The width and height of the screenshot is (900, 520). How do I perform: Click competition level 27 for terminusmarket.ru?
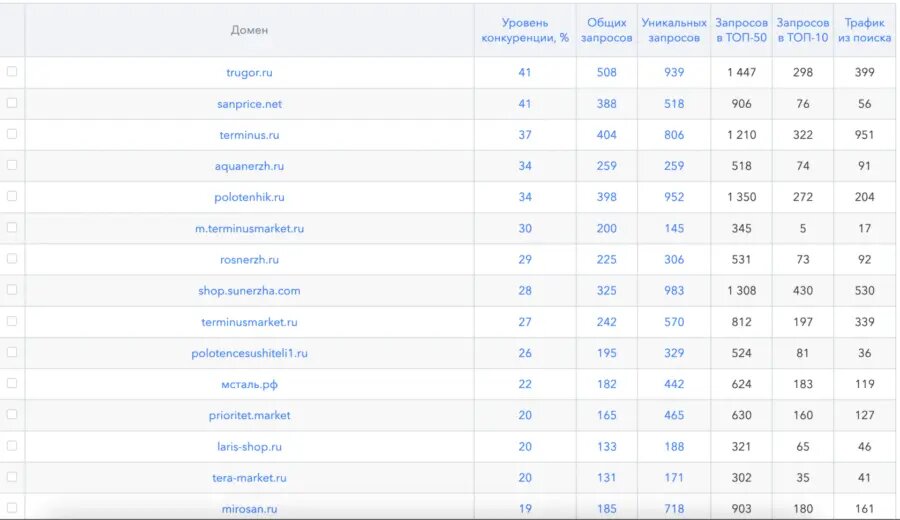pyautogui.click(x=525, y=322)
